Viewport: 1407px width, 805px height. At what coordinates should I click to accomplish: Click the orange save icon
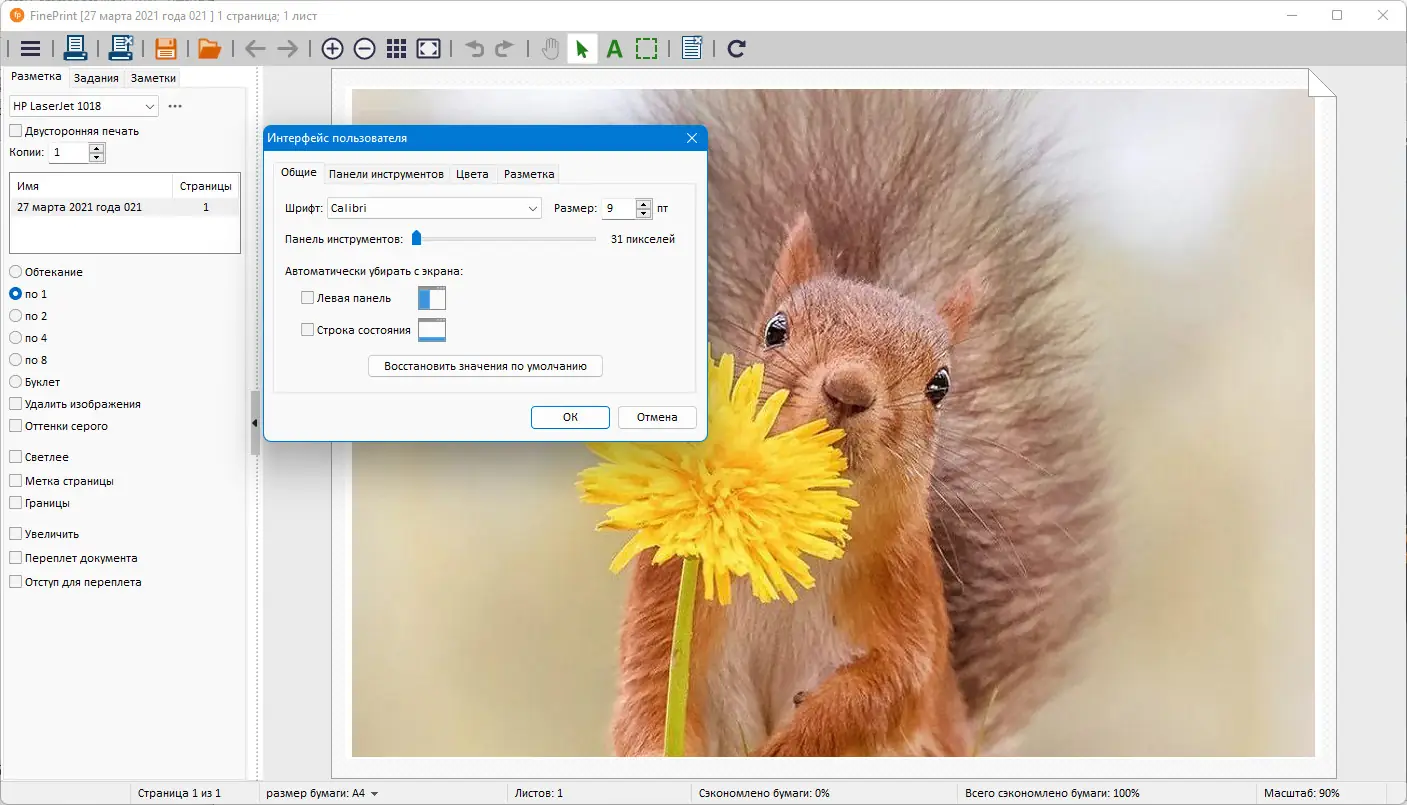tap(166, 48)
